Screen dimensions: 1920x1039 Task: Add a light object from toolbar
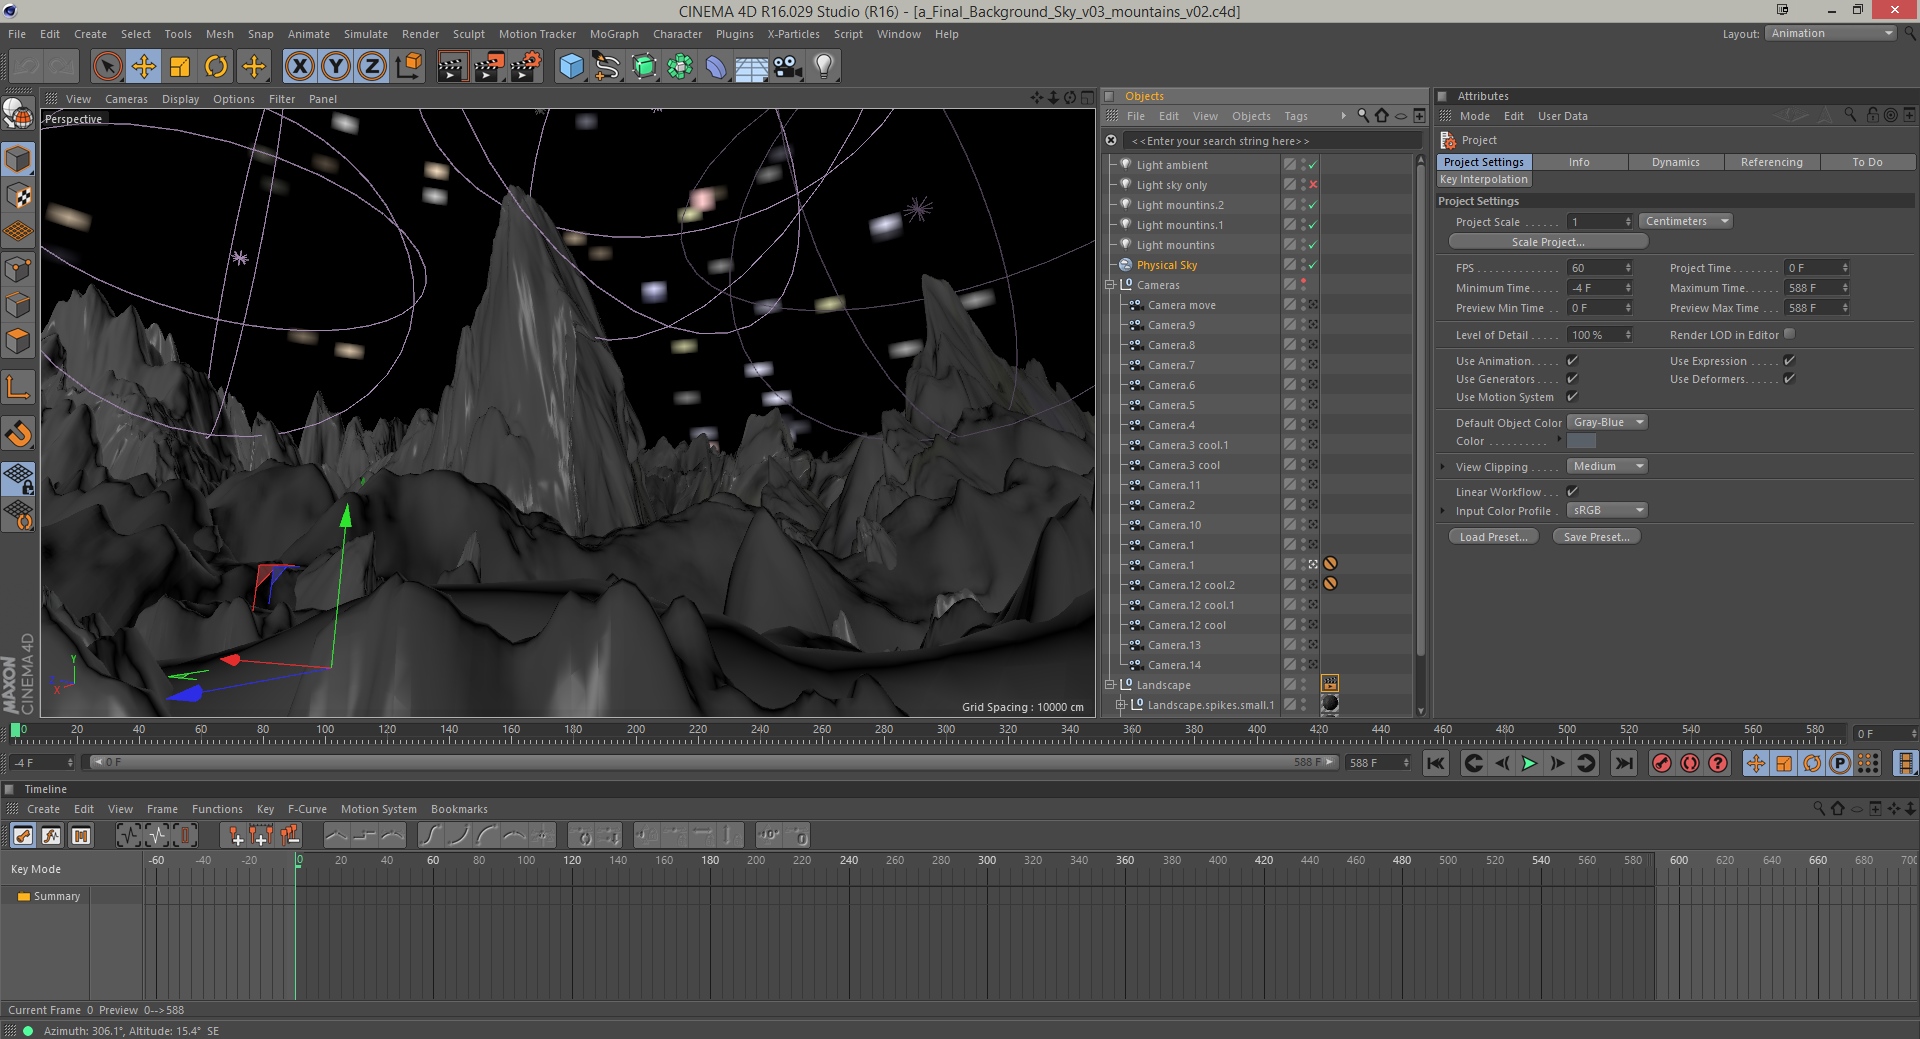point(824,67)
